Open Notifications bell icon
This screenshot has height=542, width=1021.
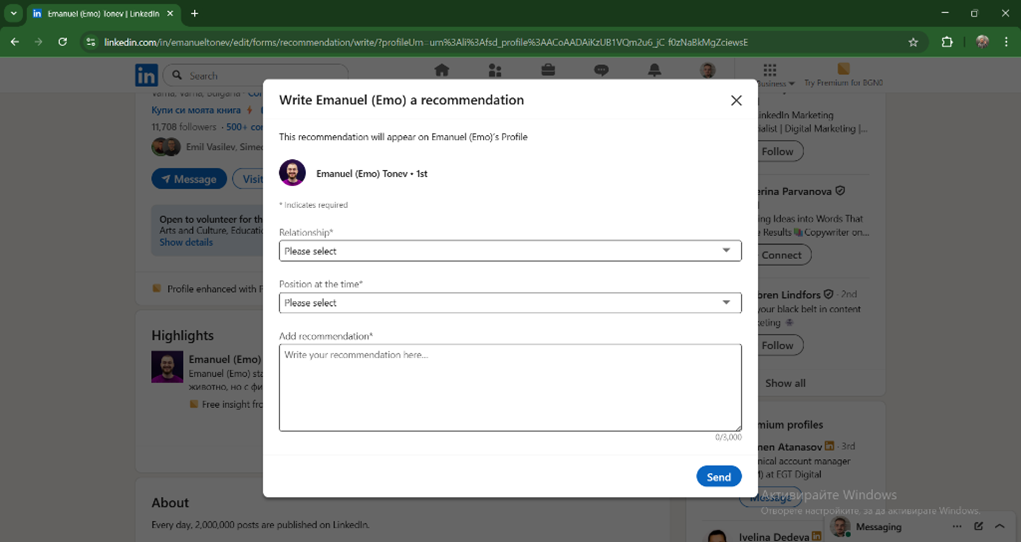(654, 71)
